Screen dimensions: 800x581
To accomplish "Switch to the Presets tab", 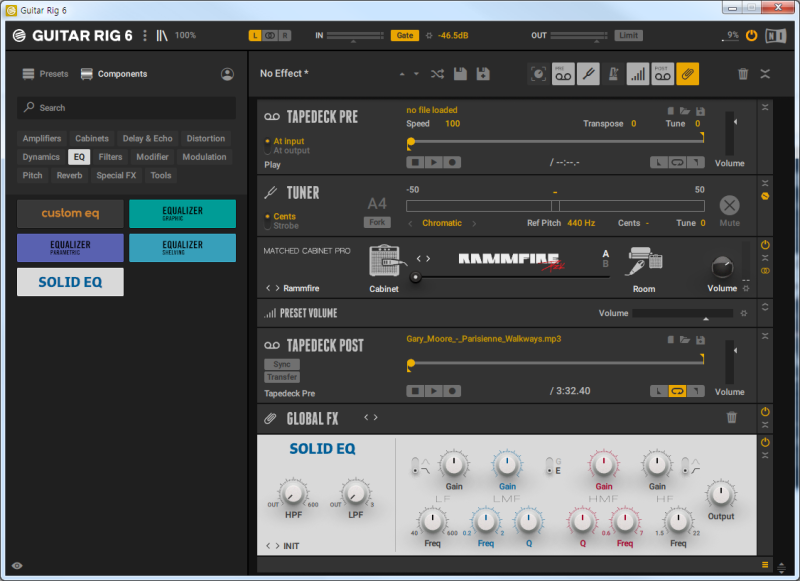I will pos(45,74).
